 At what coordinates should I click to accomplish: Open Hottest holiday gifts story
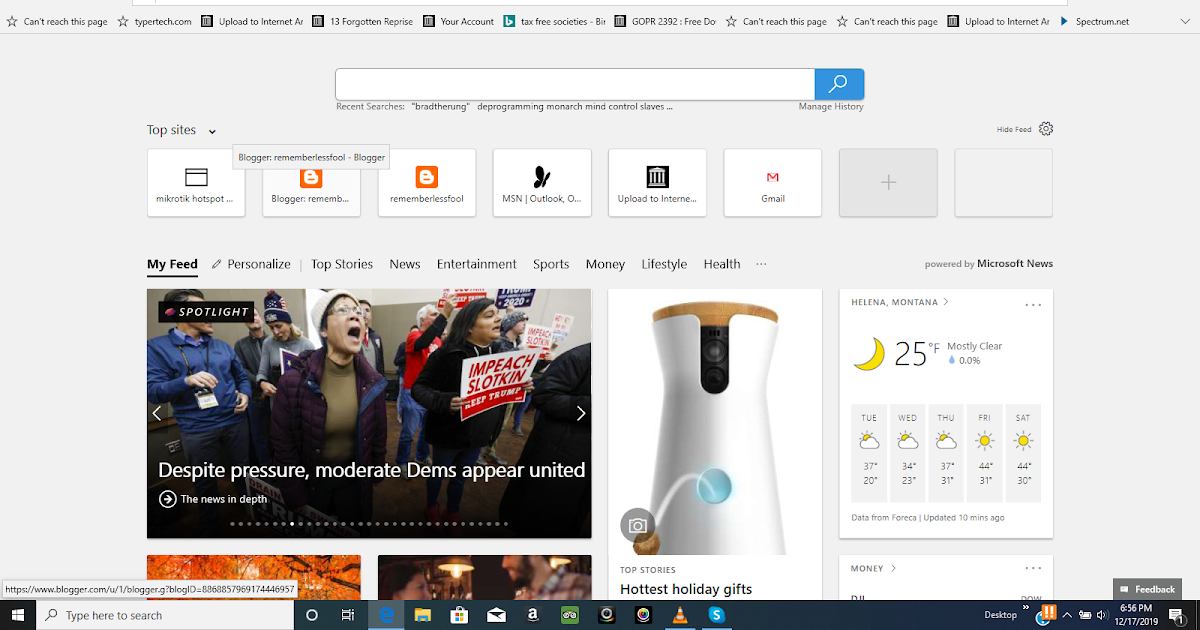[x=686, y=589]
